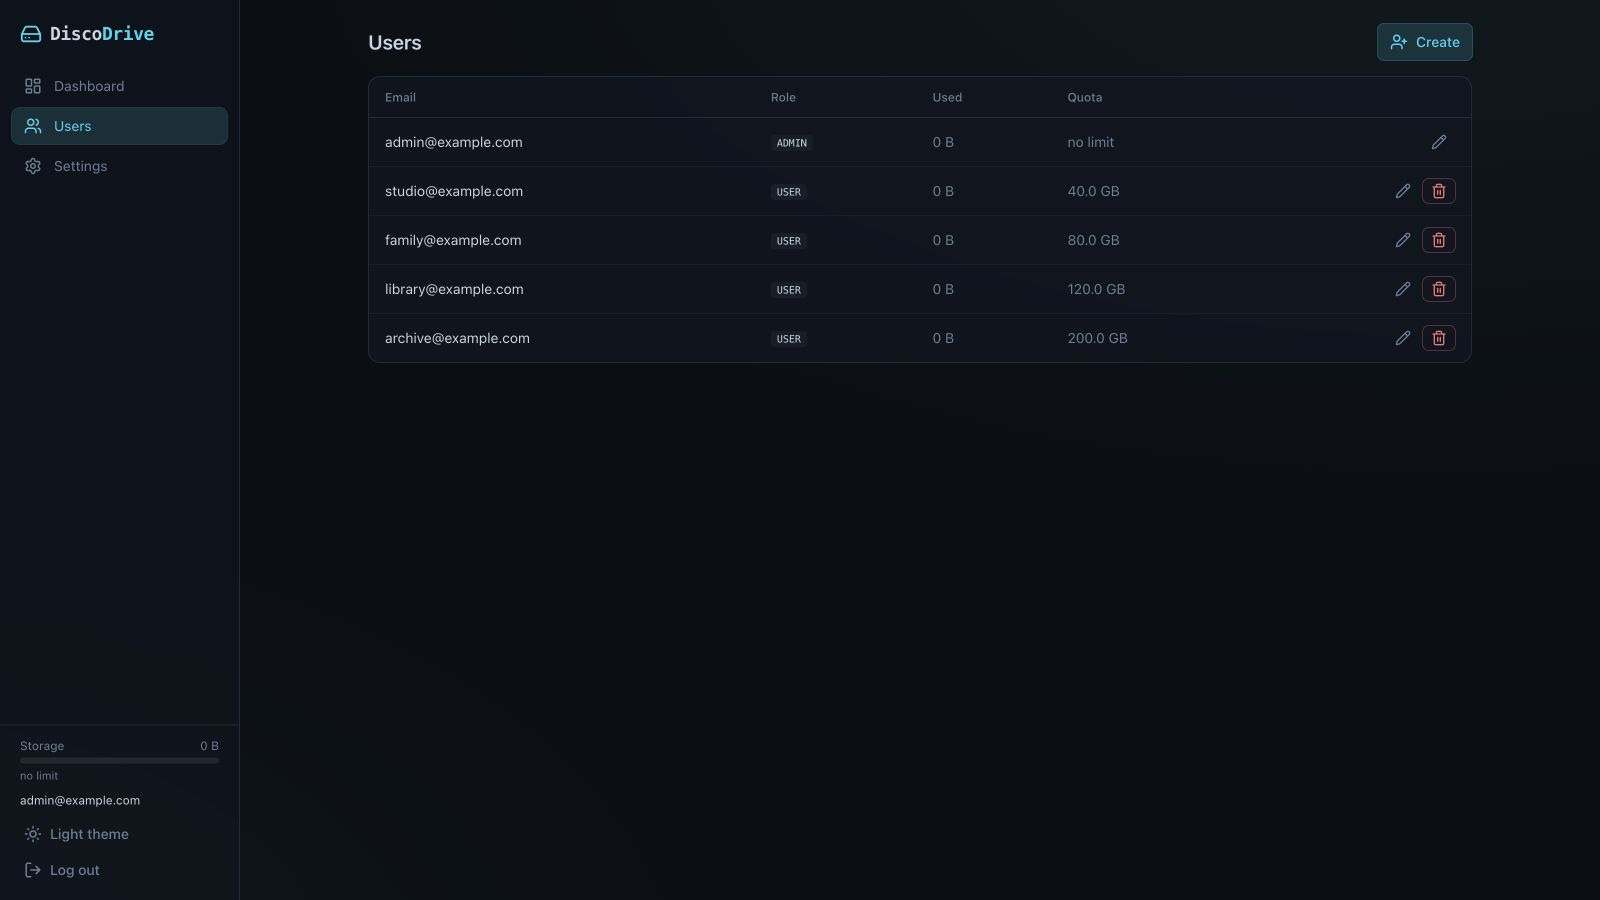The image size is (1600, 900).
Task: Click the DiscoDrive logo icon
Action: pos(31,34)
